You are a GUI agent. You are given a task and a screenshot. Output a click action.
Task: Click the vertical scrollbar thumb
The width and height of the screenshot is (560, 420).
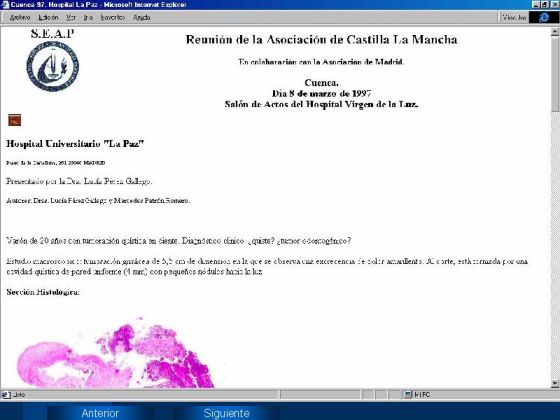[555, 74]
